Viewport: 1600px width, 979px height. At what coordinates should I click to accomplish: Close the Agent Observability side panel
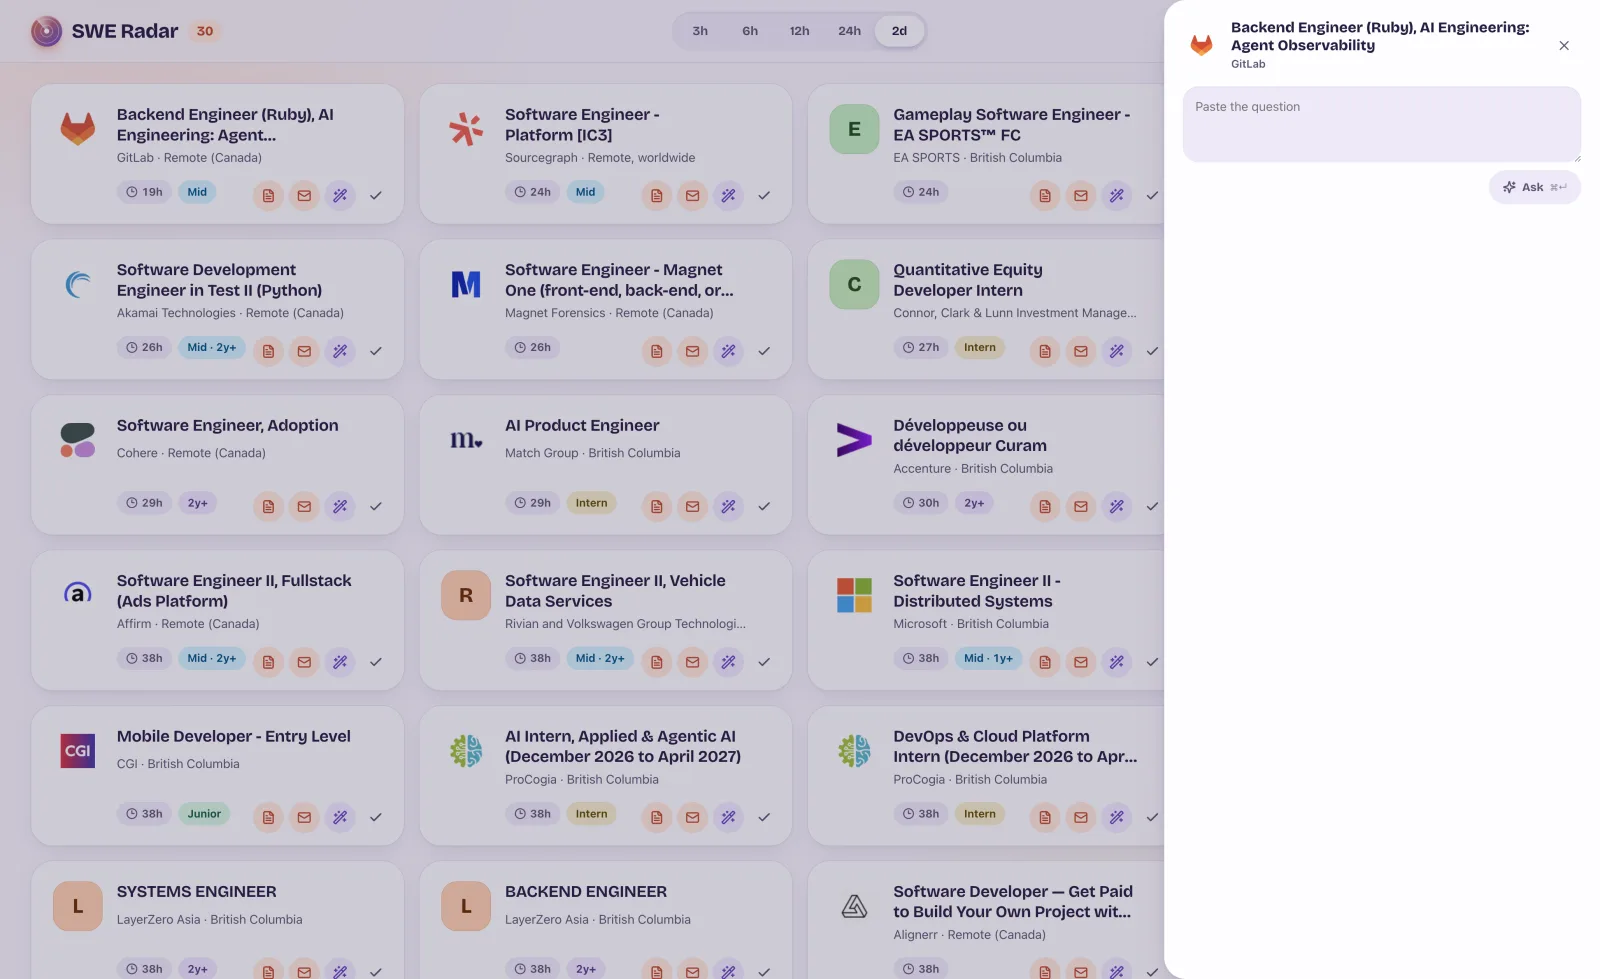tap(1564, 45)
